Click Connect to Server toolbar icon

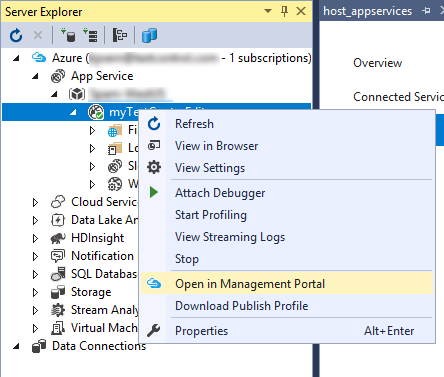(x=90, y=35)
